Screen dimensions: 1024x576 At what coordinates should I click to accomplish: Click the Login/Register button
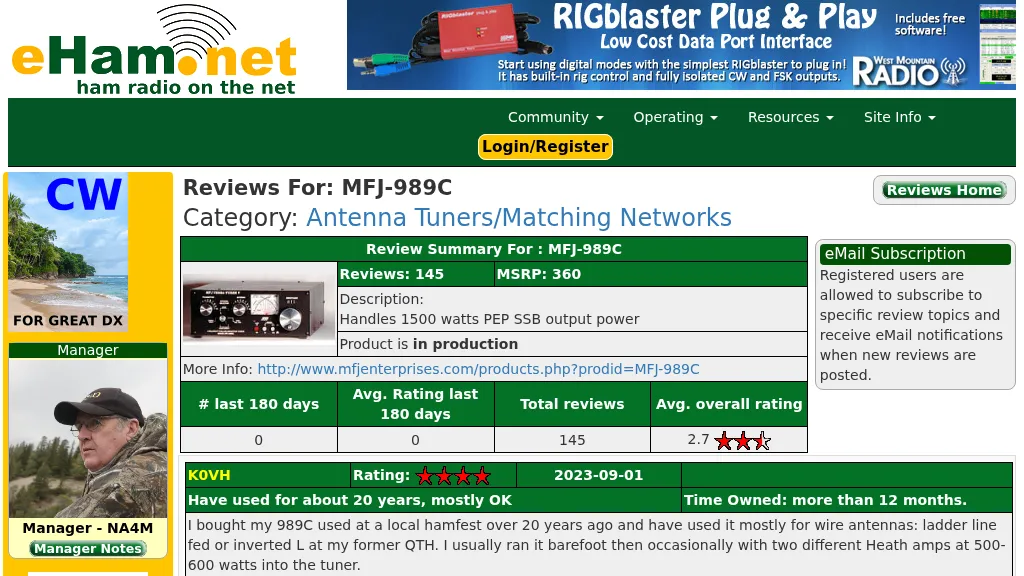[545, 146]
